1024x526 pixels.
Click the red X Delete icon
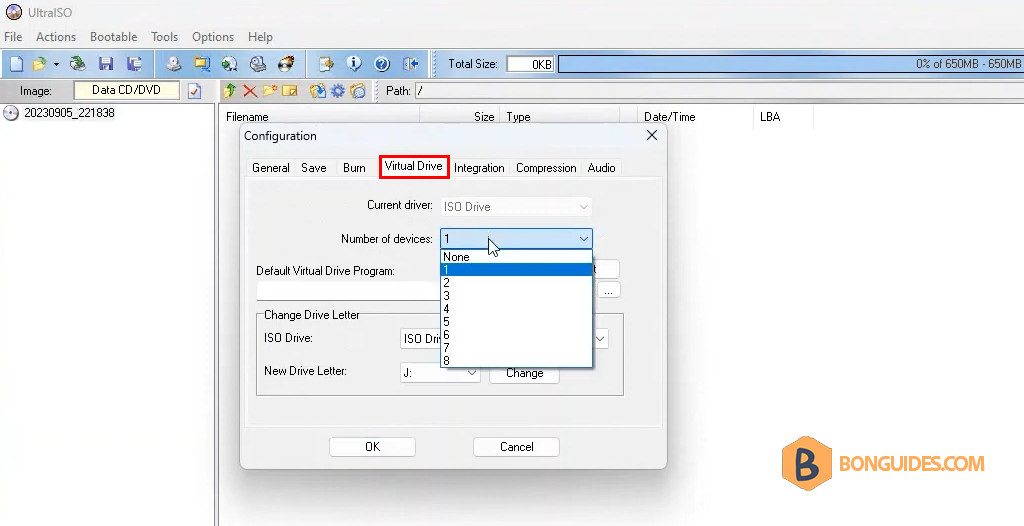coord(249,91)
